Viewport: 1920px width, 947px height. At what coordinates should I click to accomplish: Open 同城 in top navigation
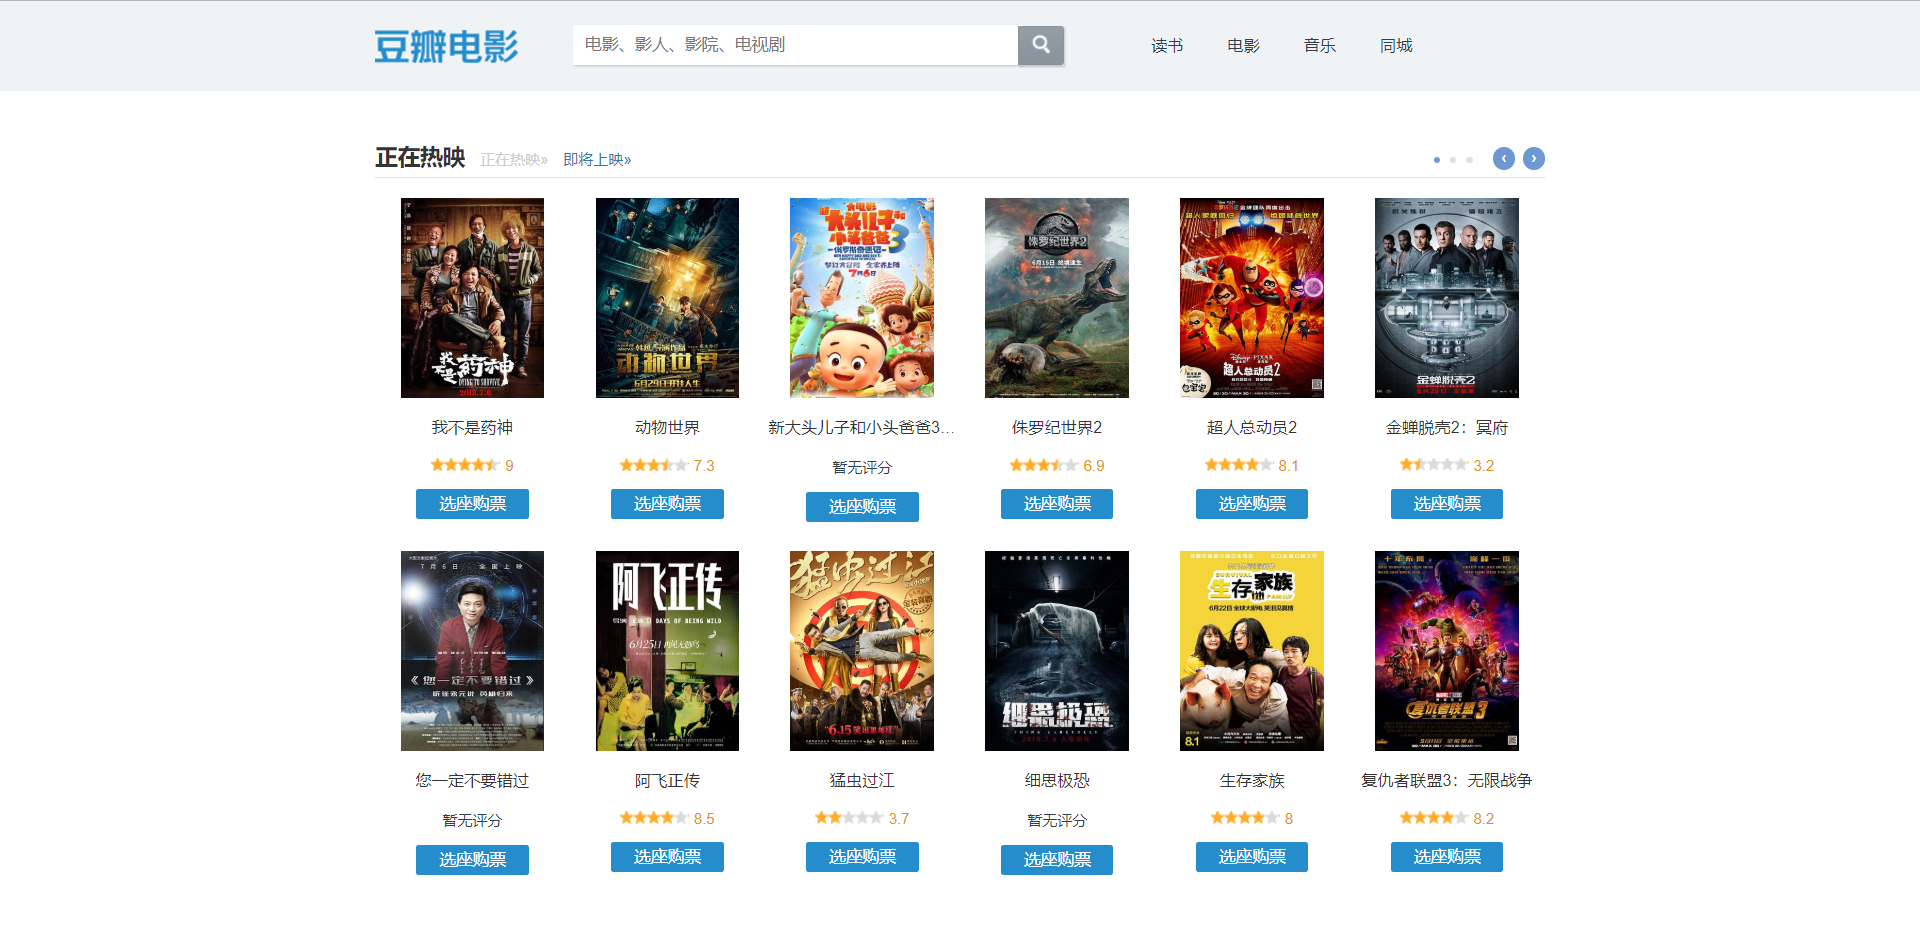pos(1396,46)
